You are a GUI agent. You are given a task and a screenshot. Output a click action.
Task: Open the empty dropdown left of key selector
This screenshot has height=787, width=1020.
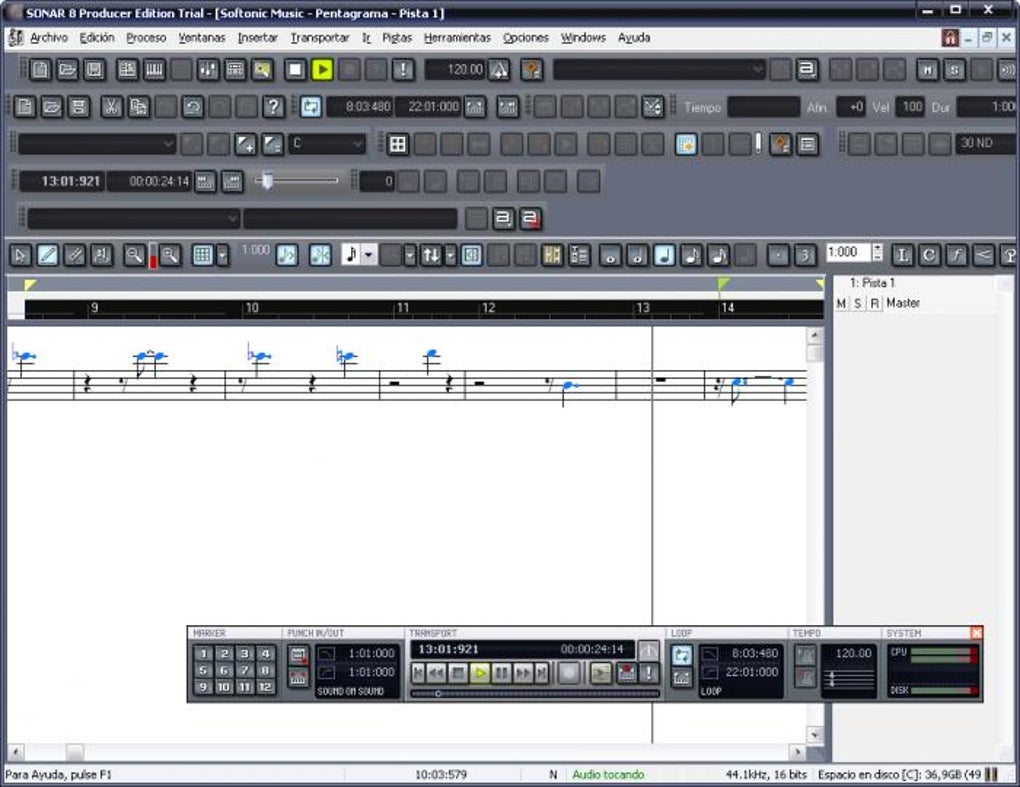[96, 144]
